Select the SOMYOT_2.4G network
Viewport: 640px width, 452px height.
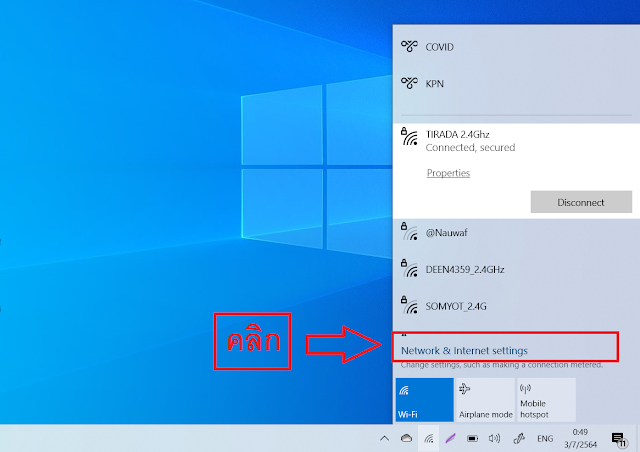pos(516,306)
